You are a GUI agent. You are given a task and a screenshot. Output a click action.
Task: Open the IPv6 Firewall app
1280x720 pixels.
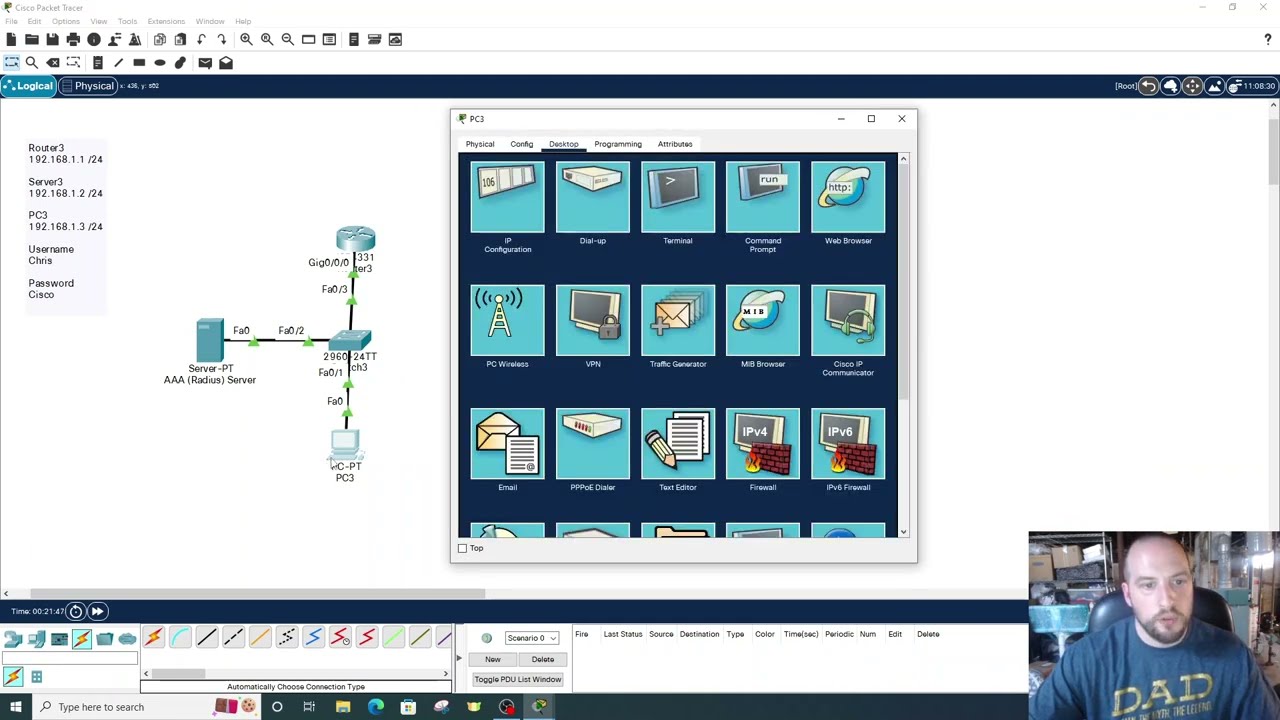point(848,444)
